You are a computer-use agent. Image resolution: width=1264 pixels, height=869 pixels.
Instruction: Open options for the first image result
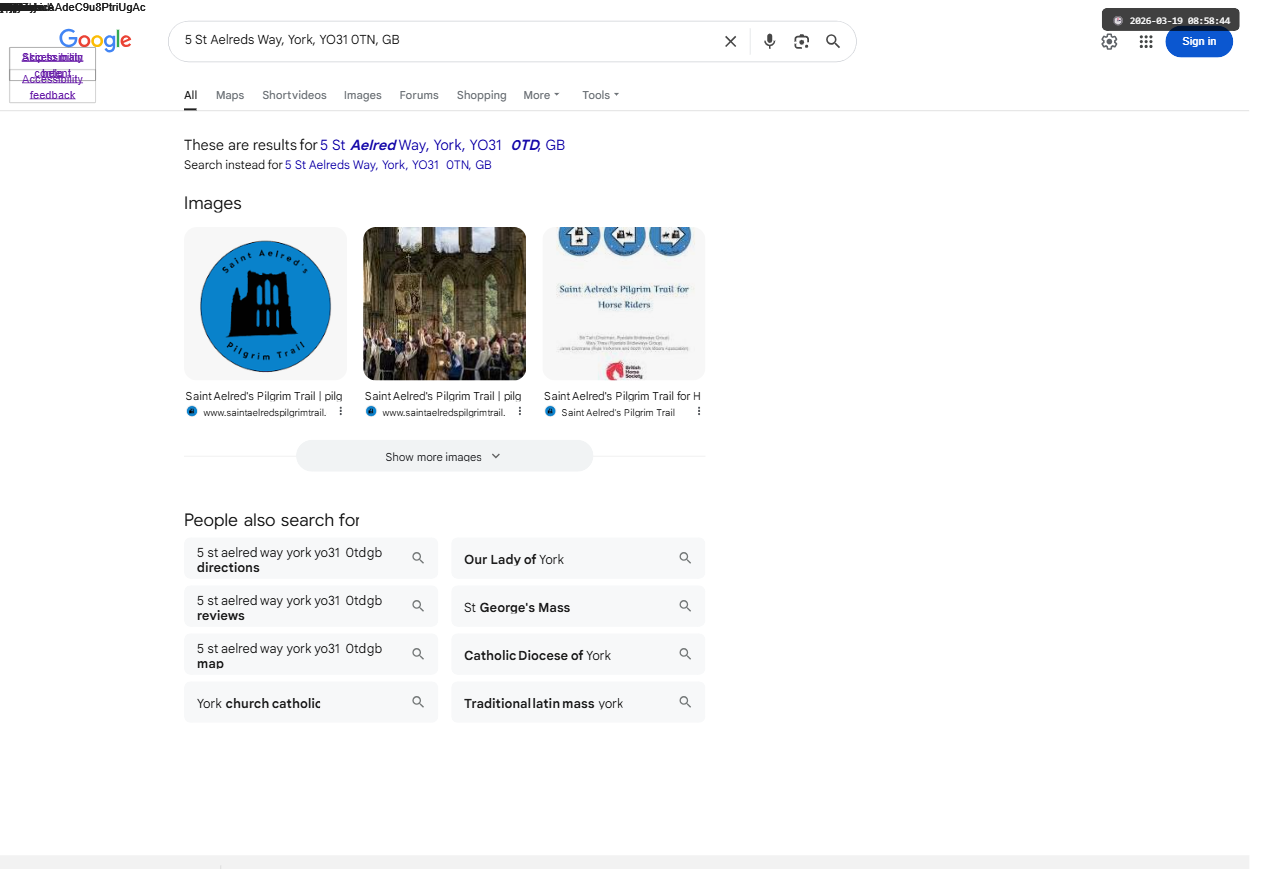click(x=340, y=411)
